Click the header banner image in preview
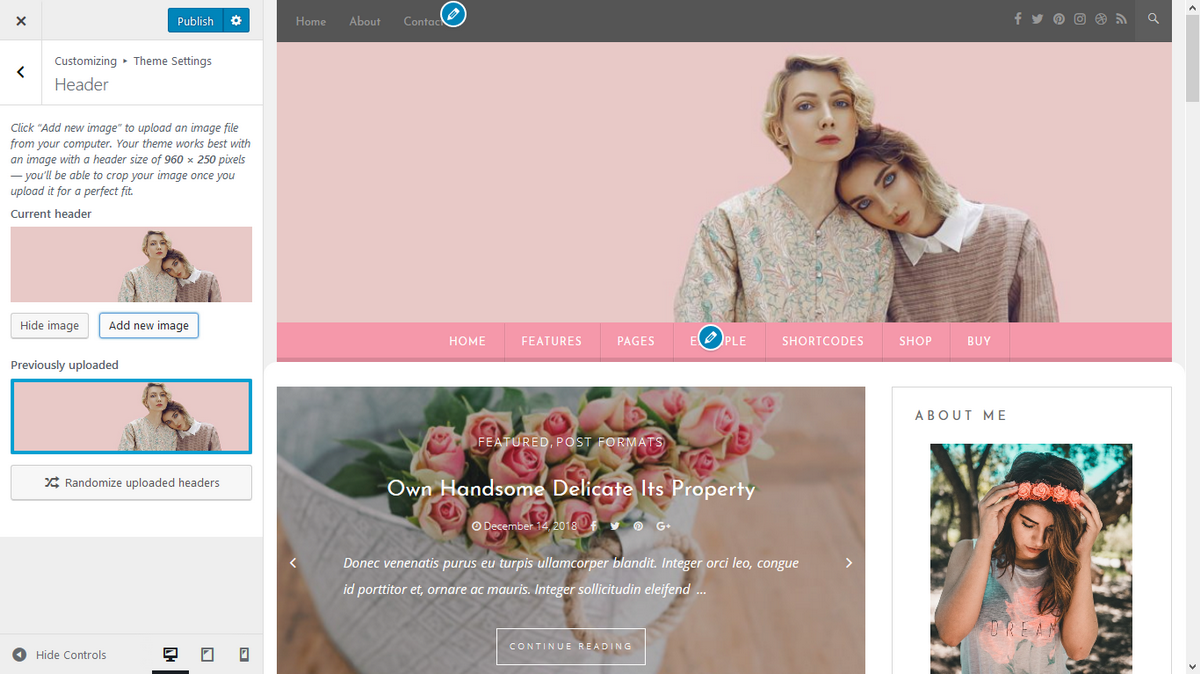 tap(724, 182)
